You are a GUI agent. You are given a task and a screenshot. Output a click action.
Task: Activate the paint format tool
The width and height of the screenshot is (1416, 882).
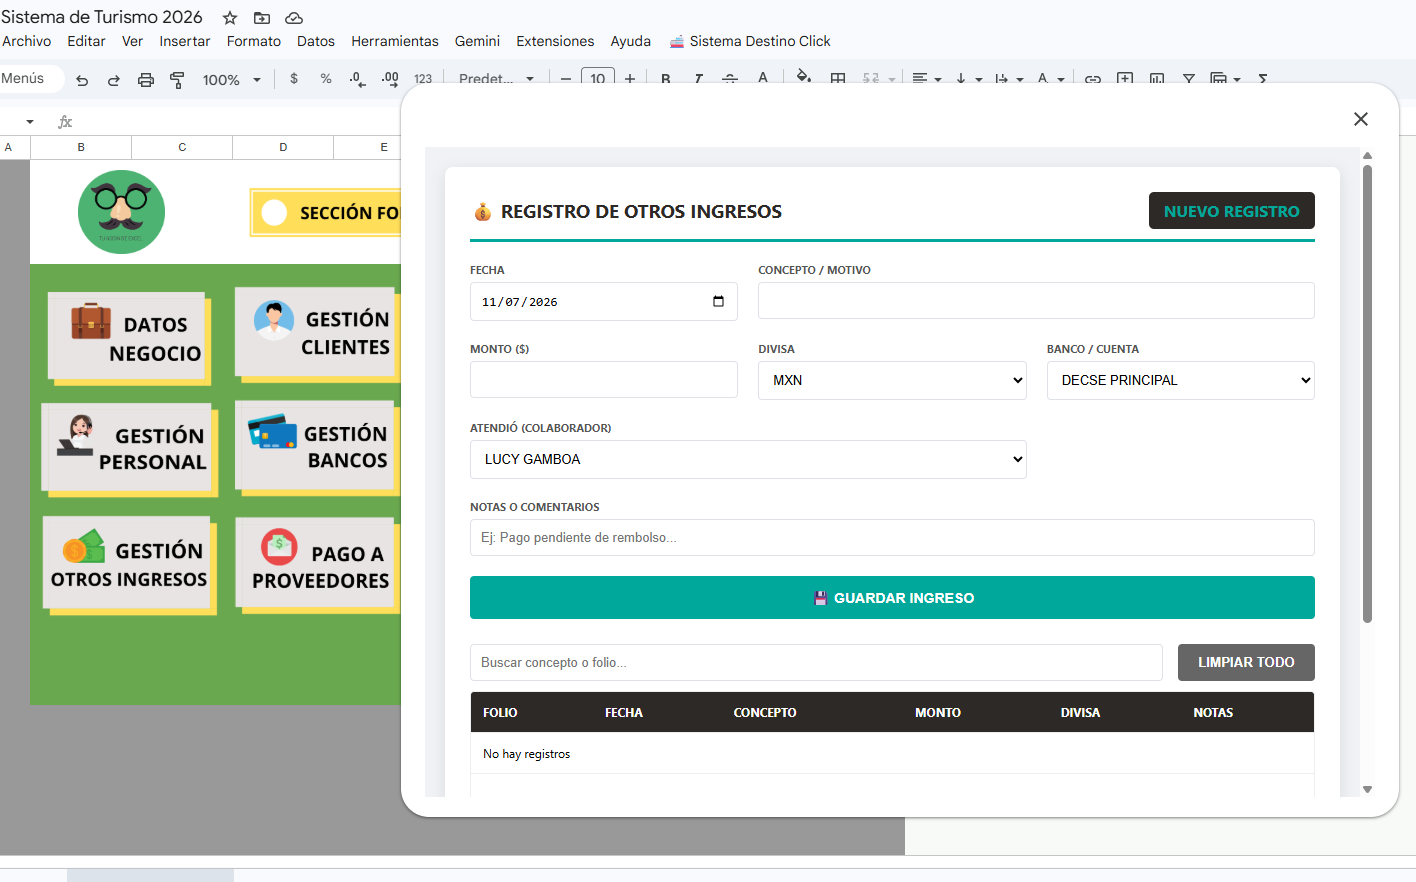tap(177, 80)
